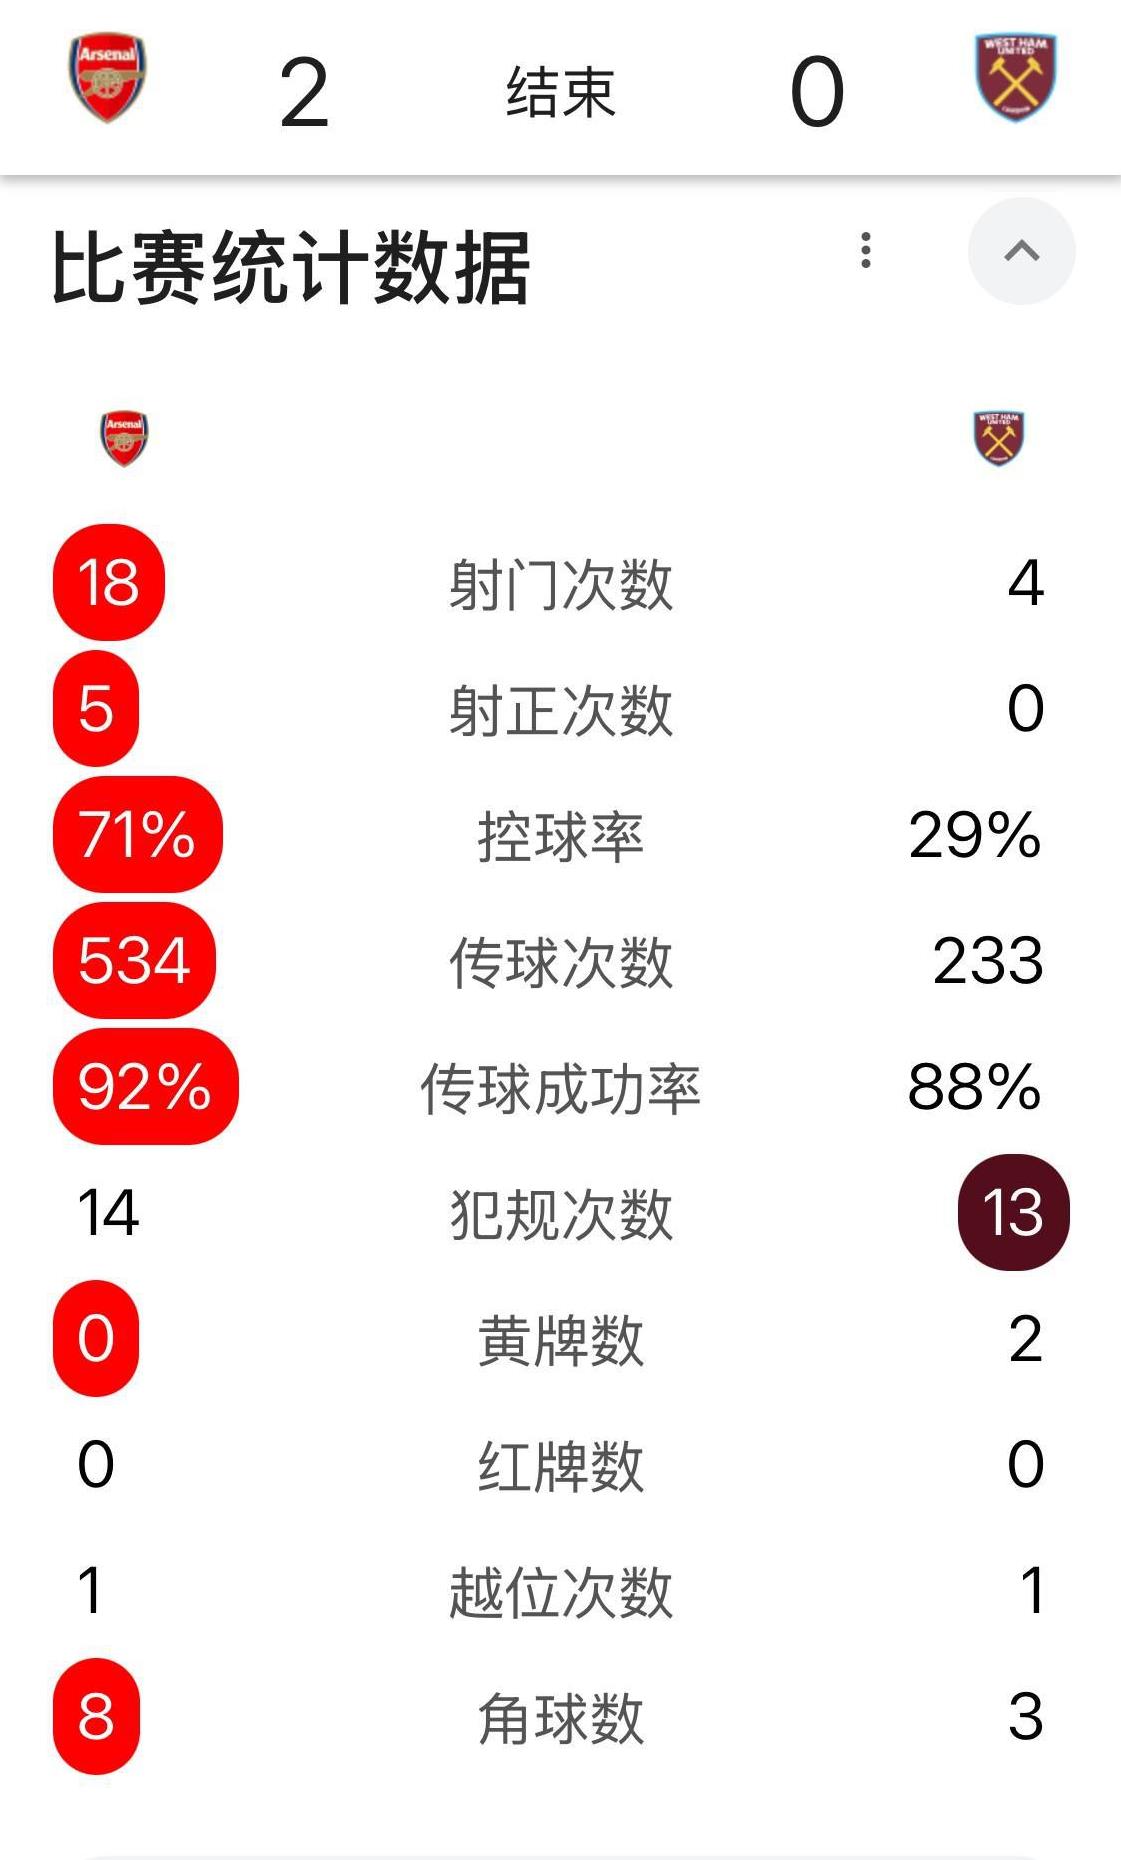The width and height of the screenshot is (1121, 1860).
Task: Click the small West Ham logo above stats
Action: click(x=998, y=438)
